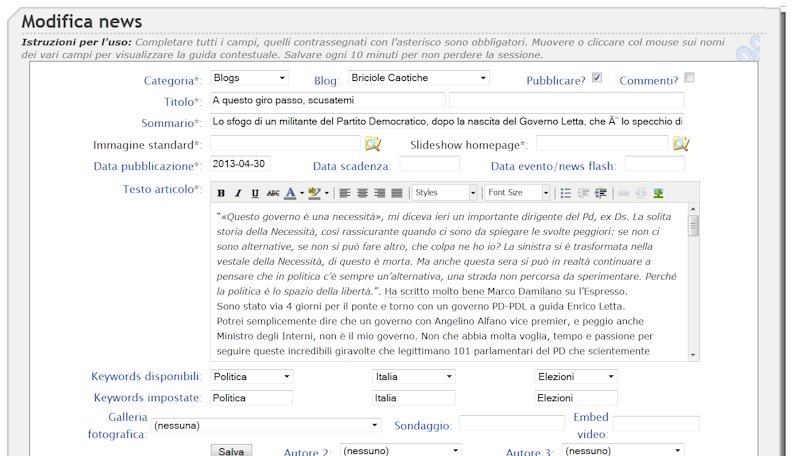
Task: Toggle italic formatting in the editor
Action: pos(238,193)
